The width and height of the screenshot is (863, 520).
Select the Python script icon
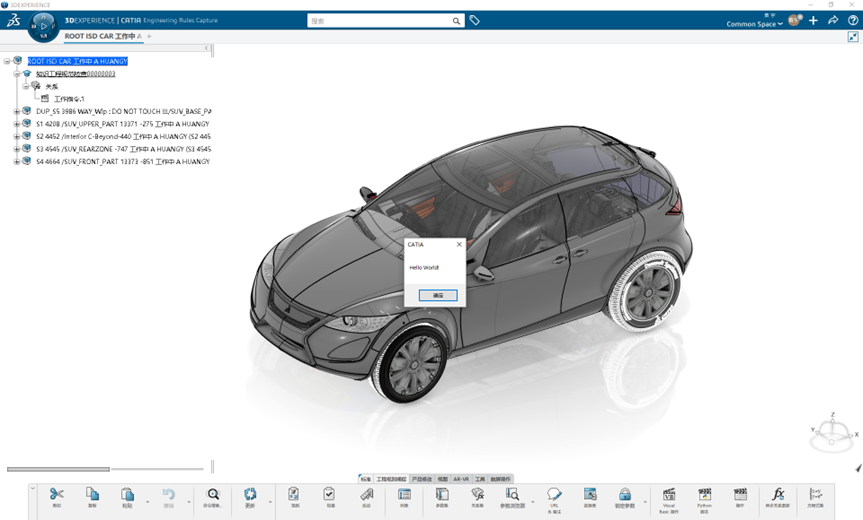pyautogui.click(x=704, y=494)
